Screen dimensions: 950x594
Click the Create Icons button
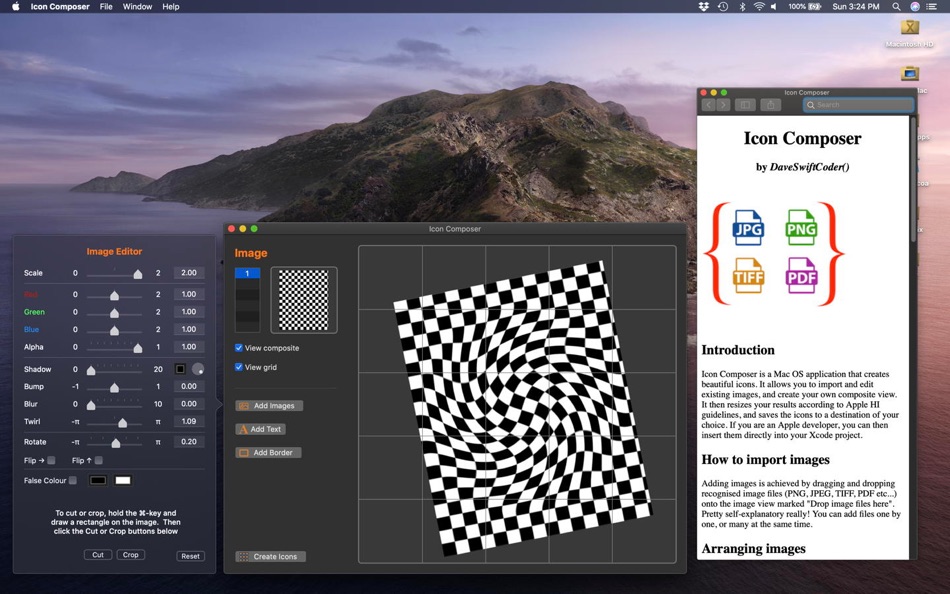coord(270,556)
